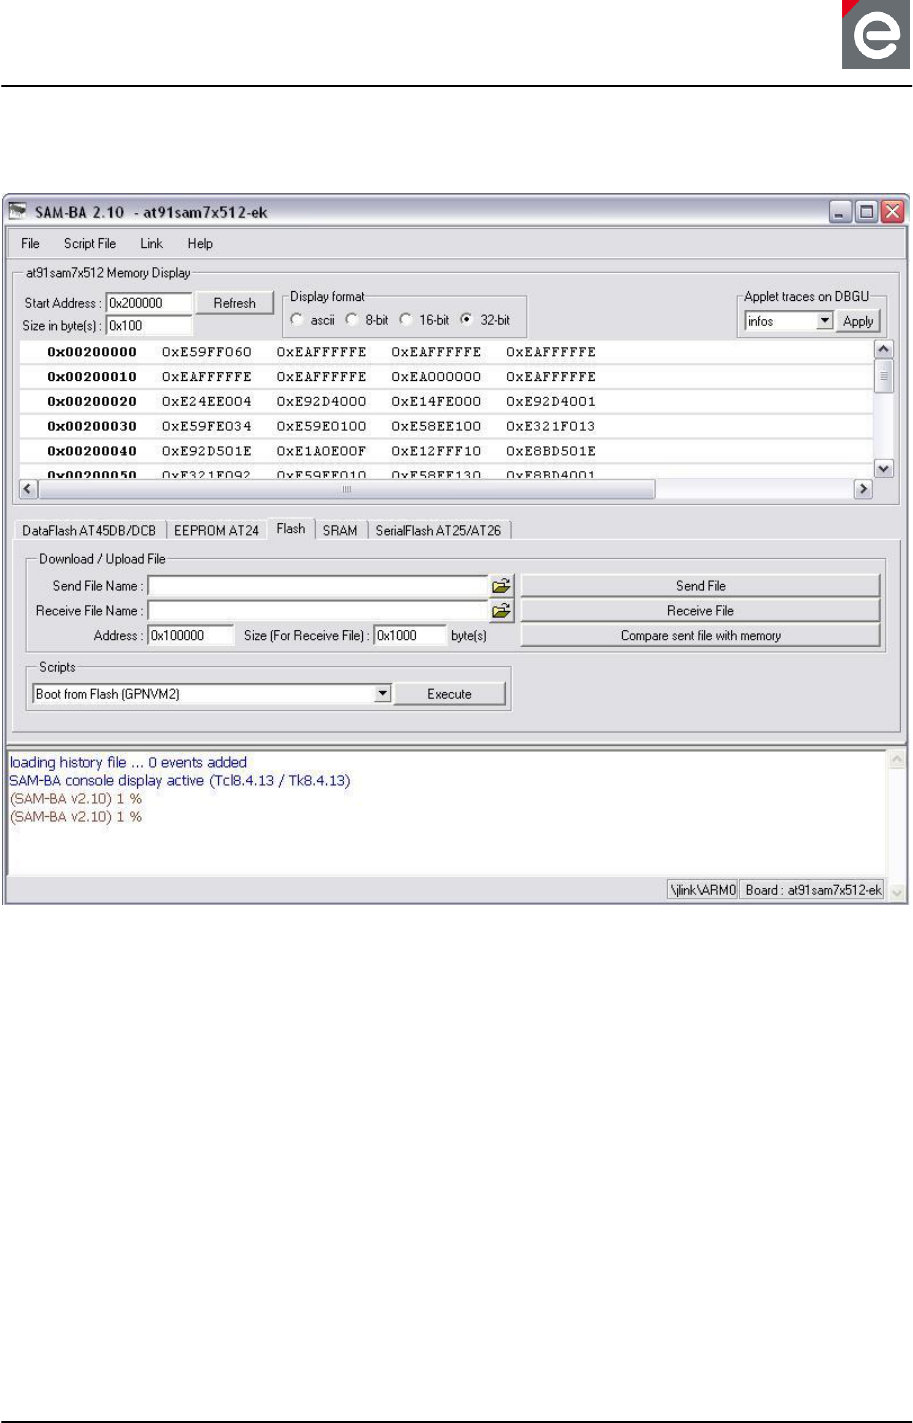
Task: Click memory value 0xEA000000
Action: click(x=436, y=377)
